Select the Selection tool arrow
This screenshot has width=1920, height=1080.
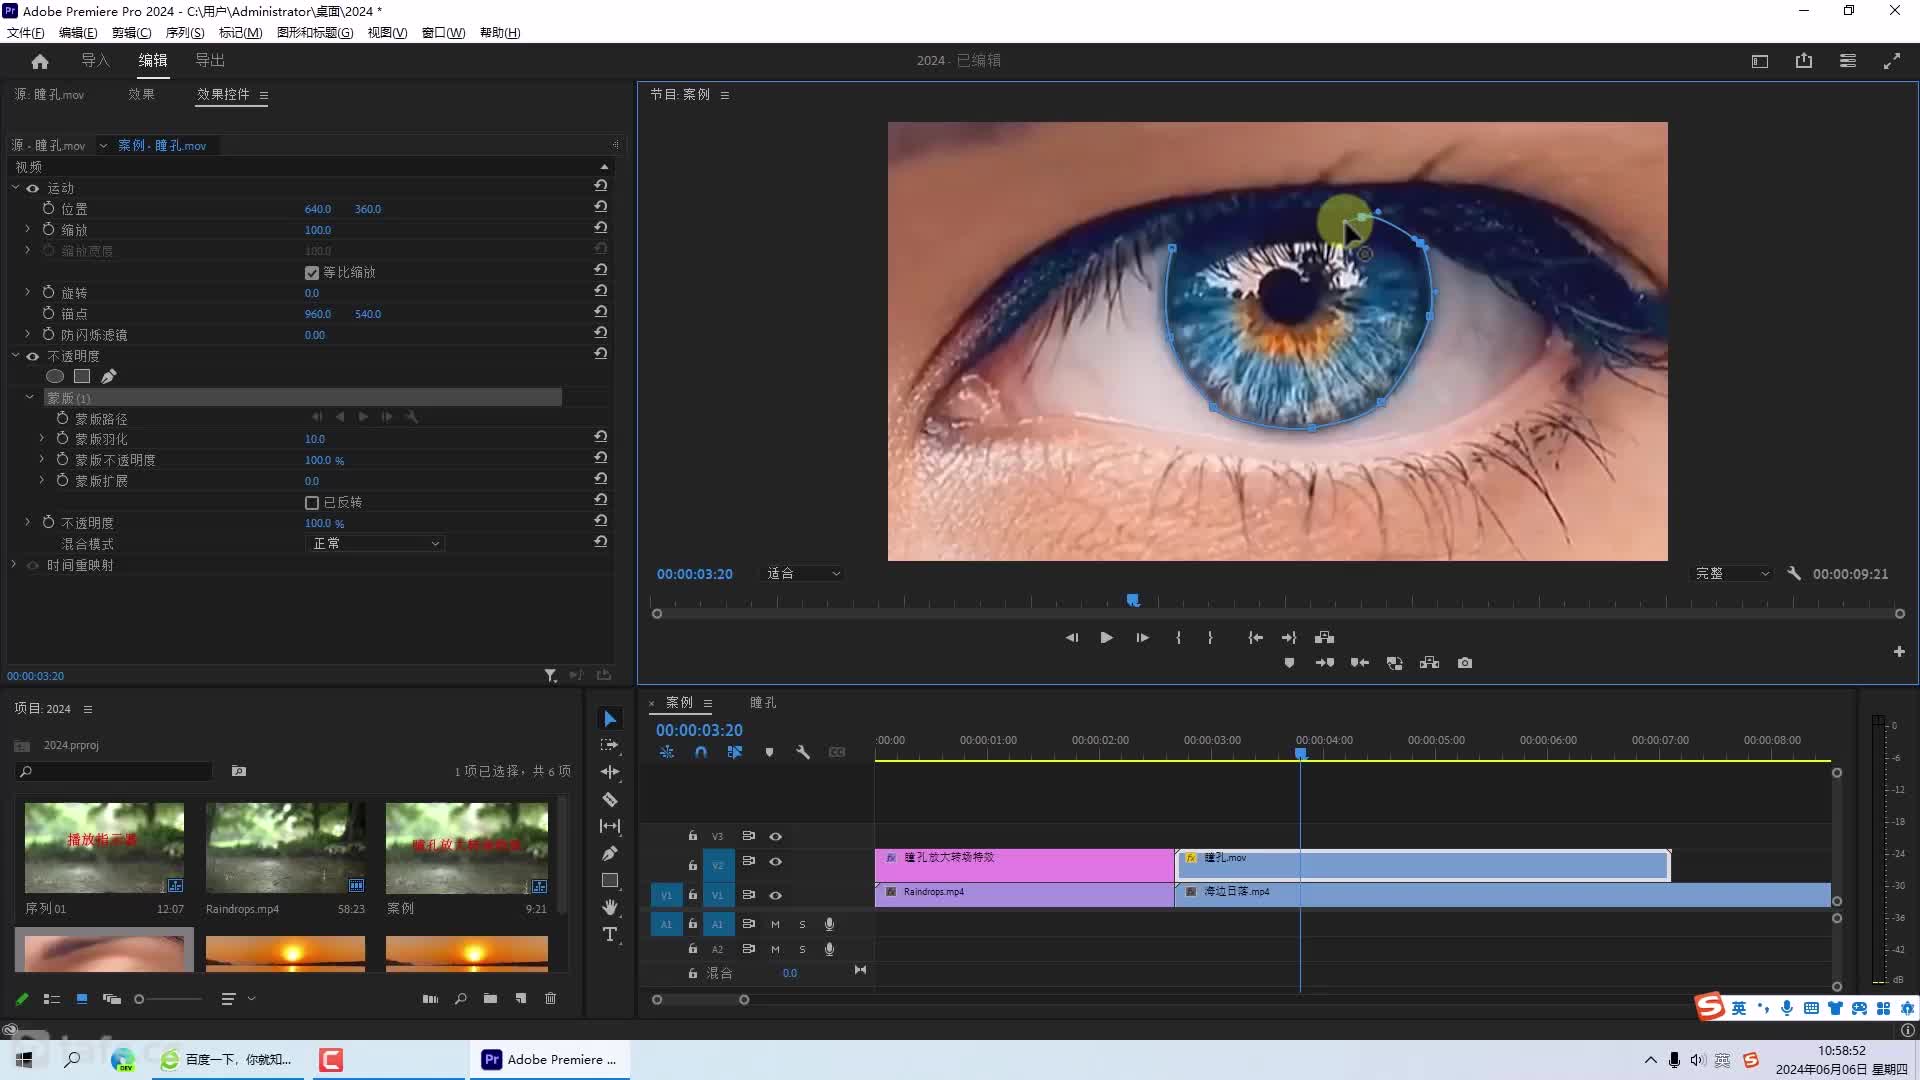click(x=610, y=719)
